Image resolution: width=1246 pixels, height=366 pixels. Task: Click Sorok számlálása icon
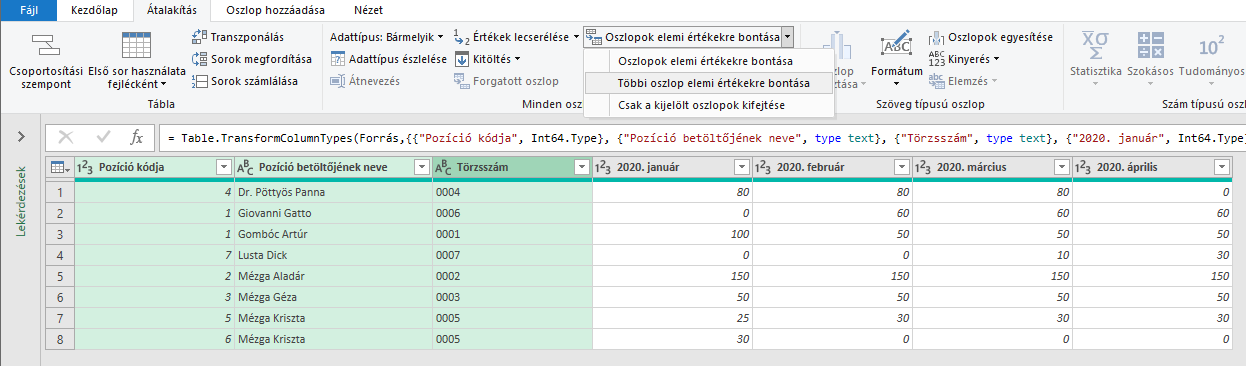[199, 81]
